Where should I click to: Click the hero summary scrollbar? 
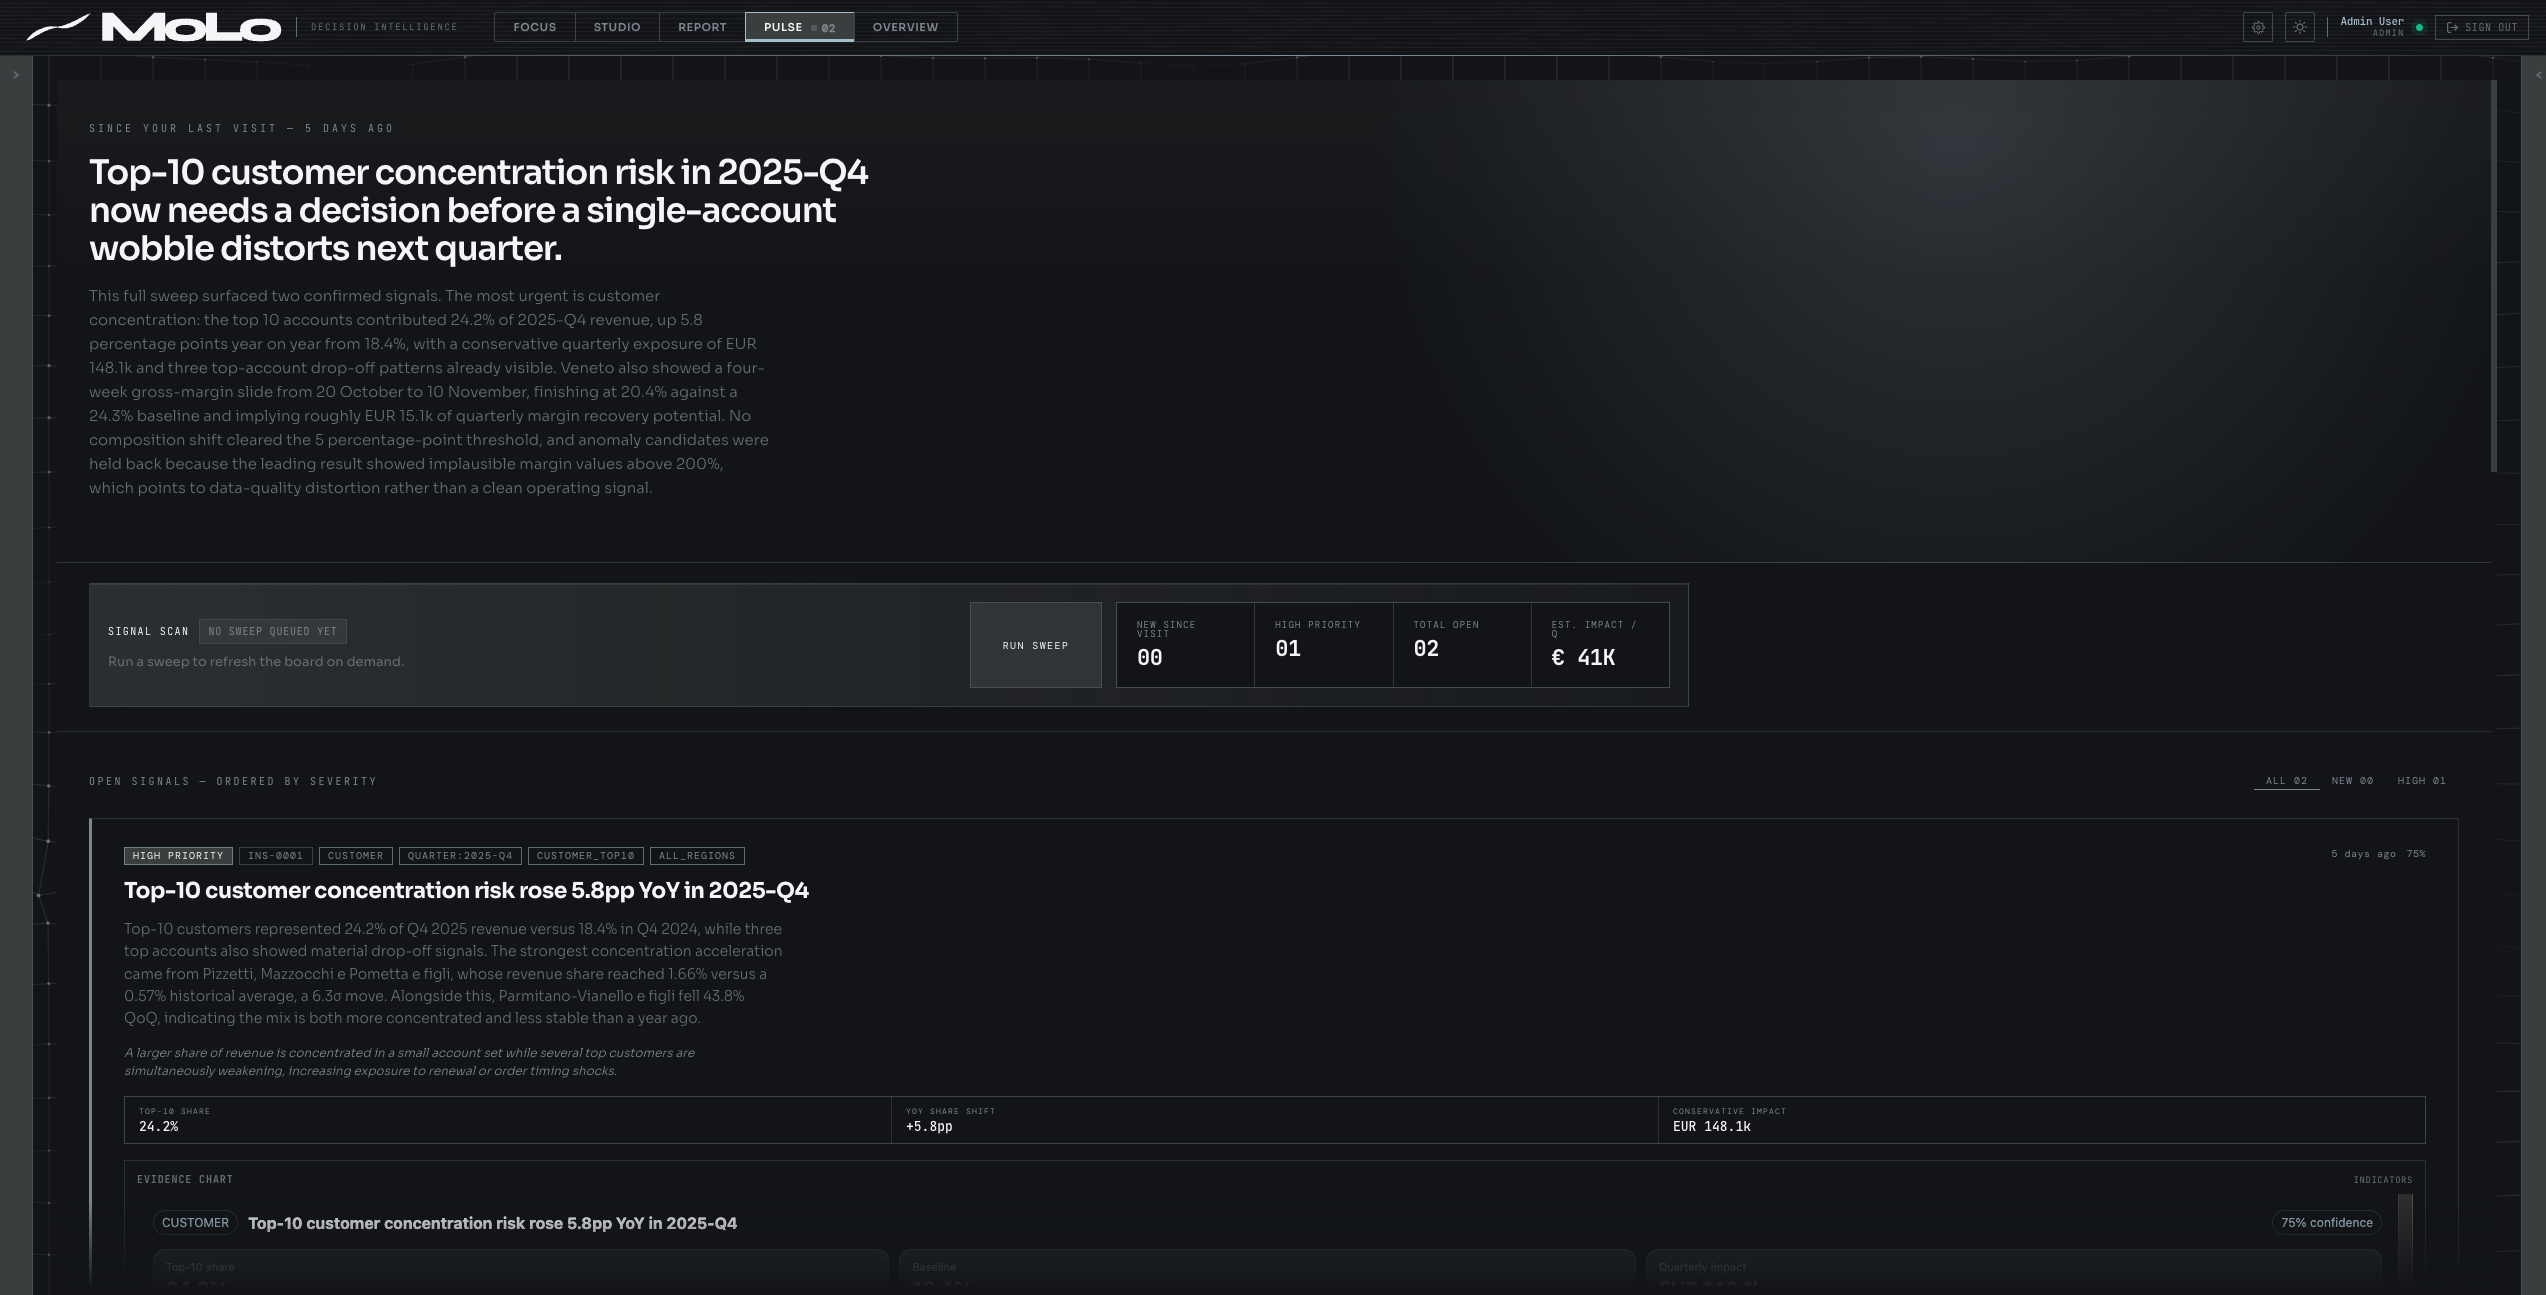[2494, 276]
